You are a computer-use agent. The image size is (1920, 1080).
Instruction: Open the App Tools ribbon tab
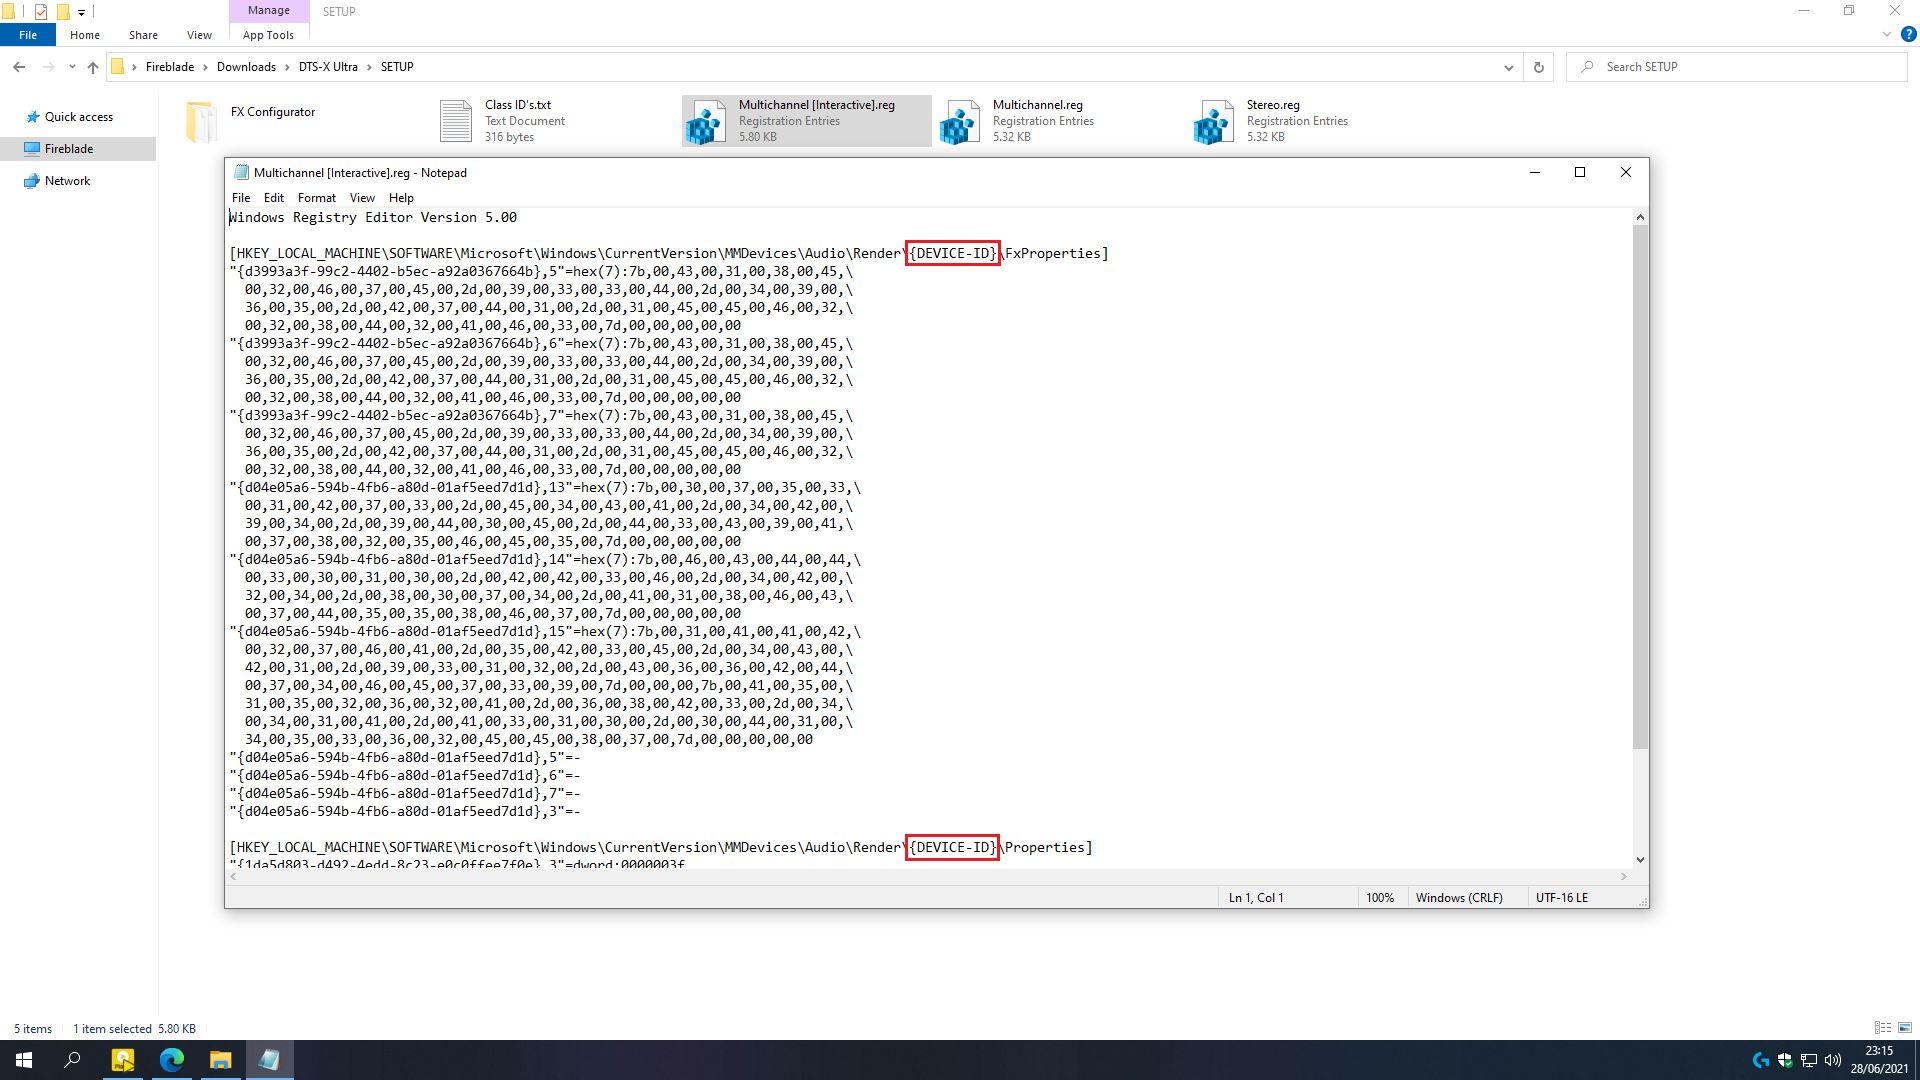click(268, 35)
